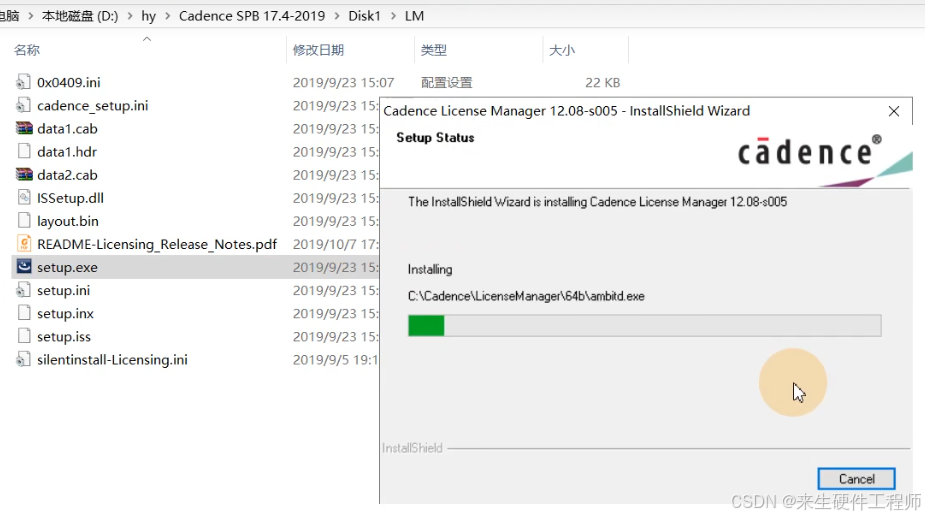Select the file name silentinstall-Licensing.ini

(112, 359)
